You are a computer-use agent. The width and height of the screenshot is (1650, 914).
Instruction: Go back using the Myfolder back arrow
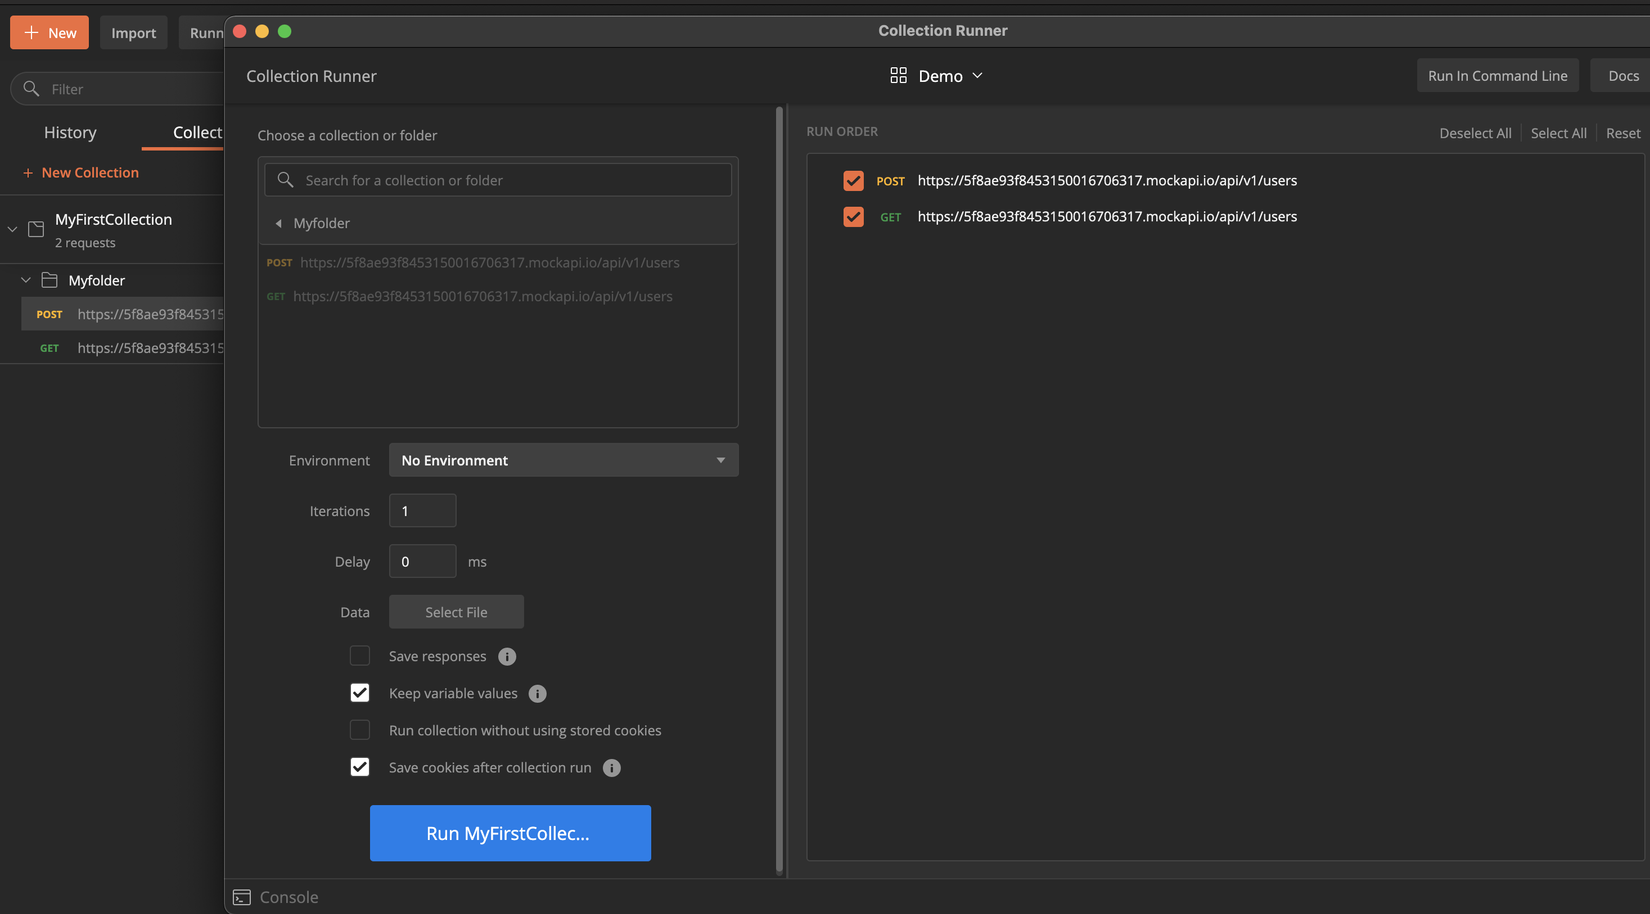[x=279, y=223]
